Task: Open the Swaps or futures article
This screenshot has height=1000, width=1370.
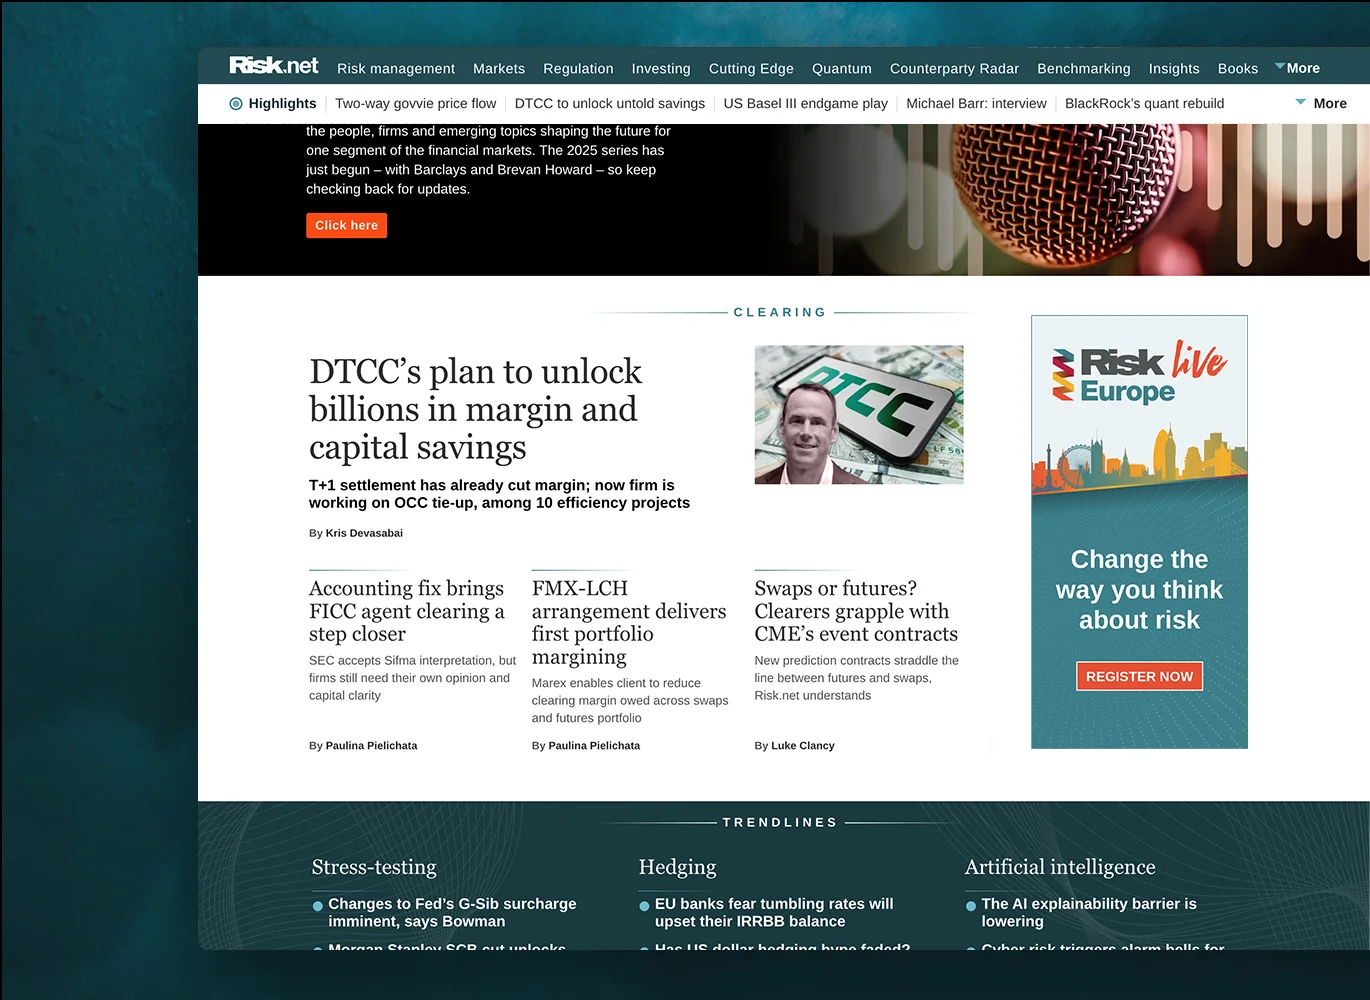Action: point(855,611)
